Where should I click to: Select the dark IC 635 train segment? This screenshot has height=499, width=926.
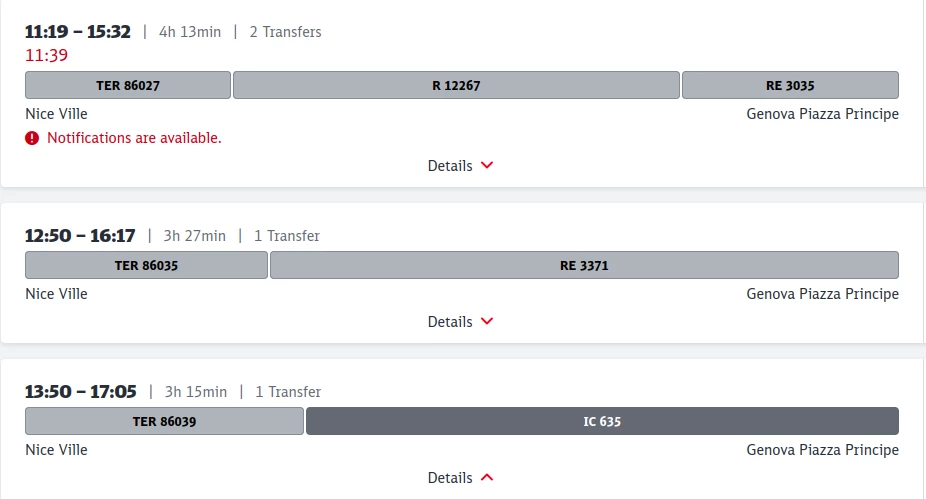click(602, 421)
